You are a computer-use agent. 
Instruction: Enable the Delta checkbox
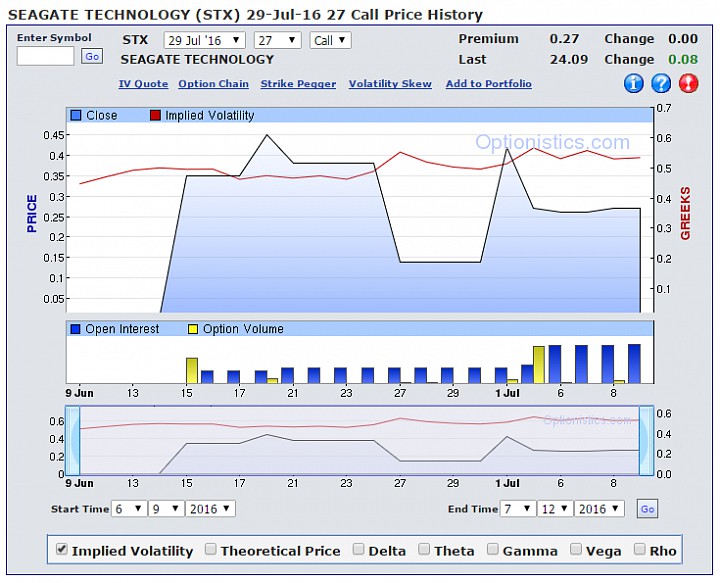tap(358, 549)
